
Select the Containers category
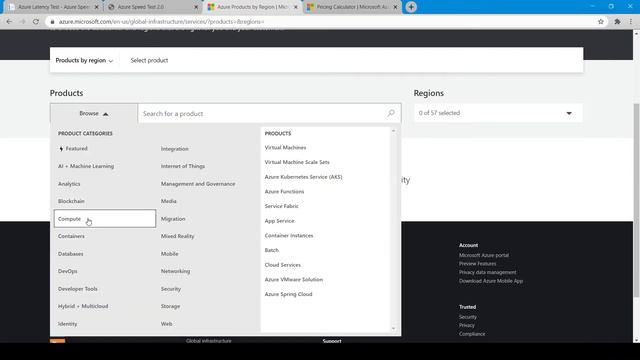(71, 236)
